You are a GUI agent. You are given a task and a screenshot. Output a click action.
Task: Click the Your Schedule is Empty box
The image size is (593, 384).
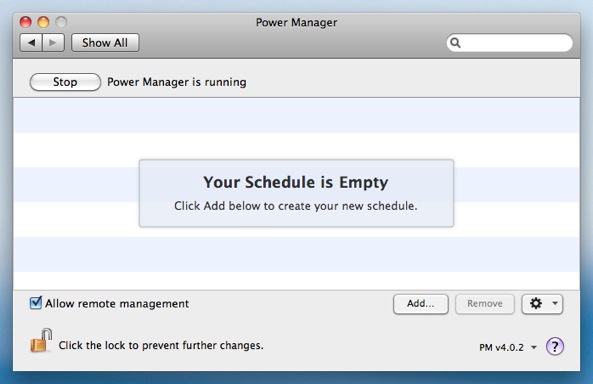(x=296, y=193)
